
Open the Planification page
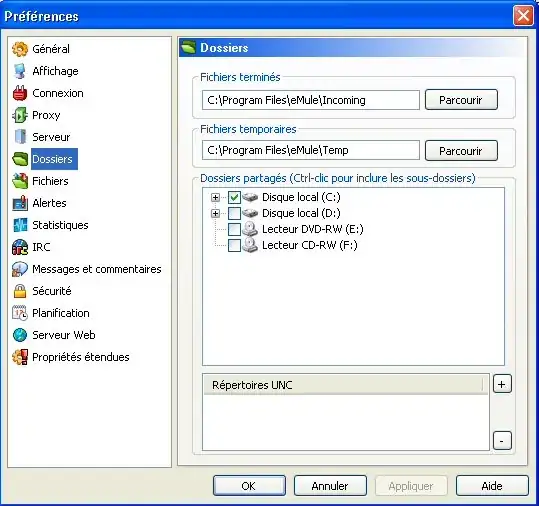click(x=61, y=313)
